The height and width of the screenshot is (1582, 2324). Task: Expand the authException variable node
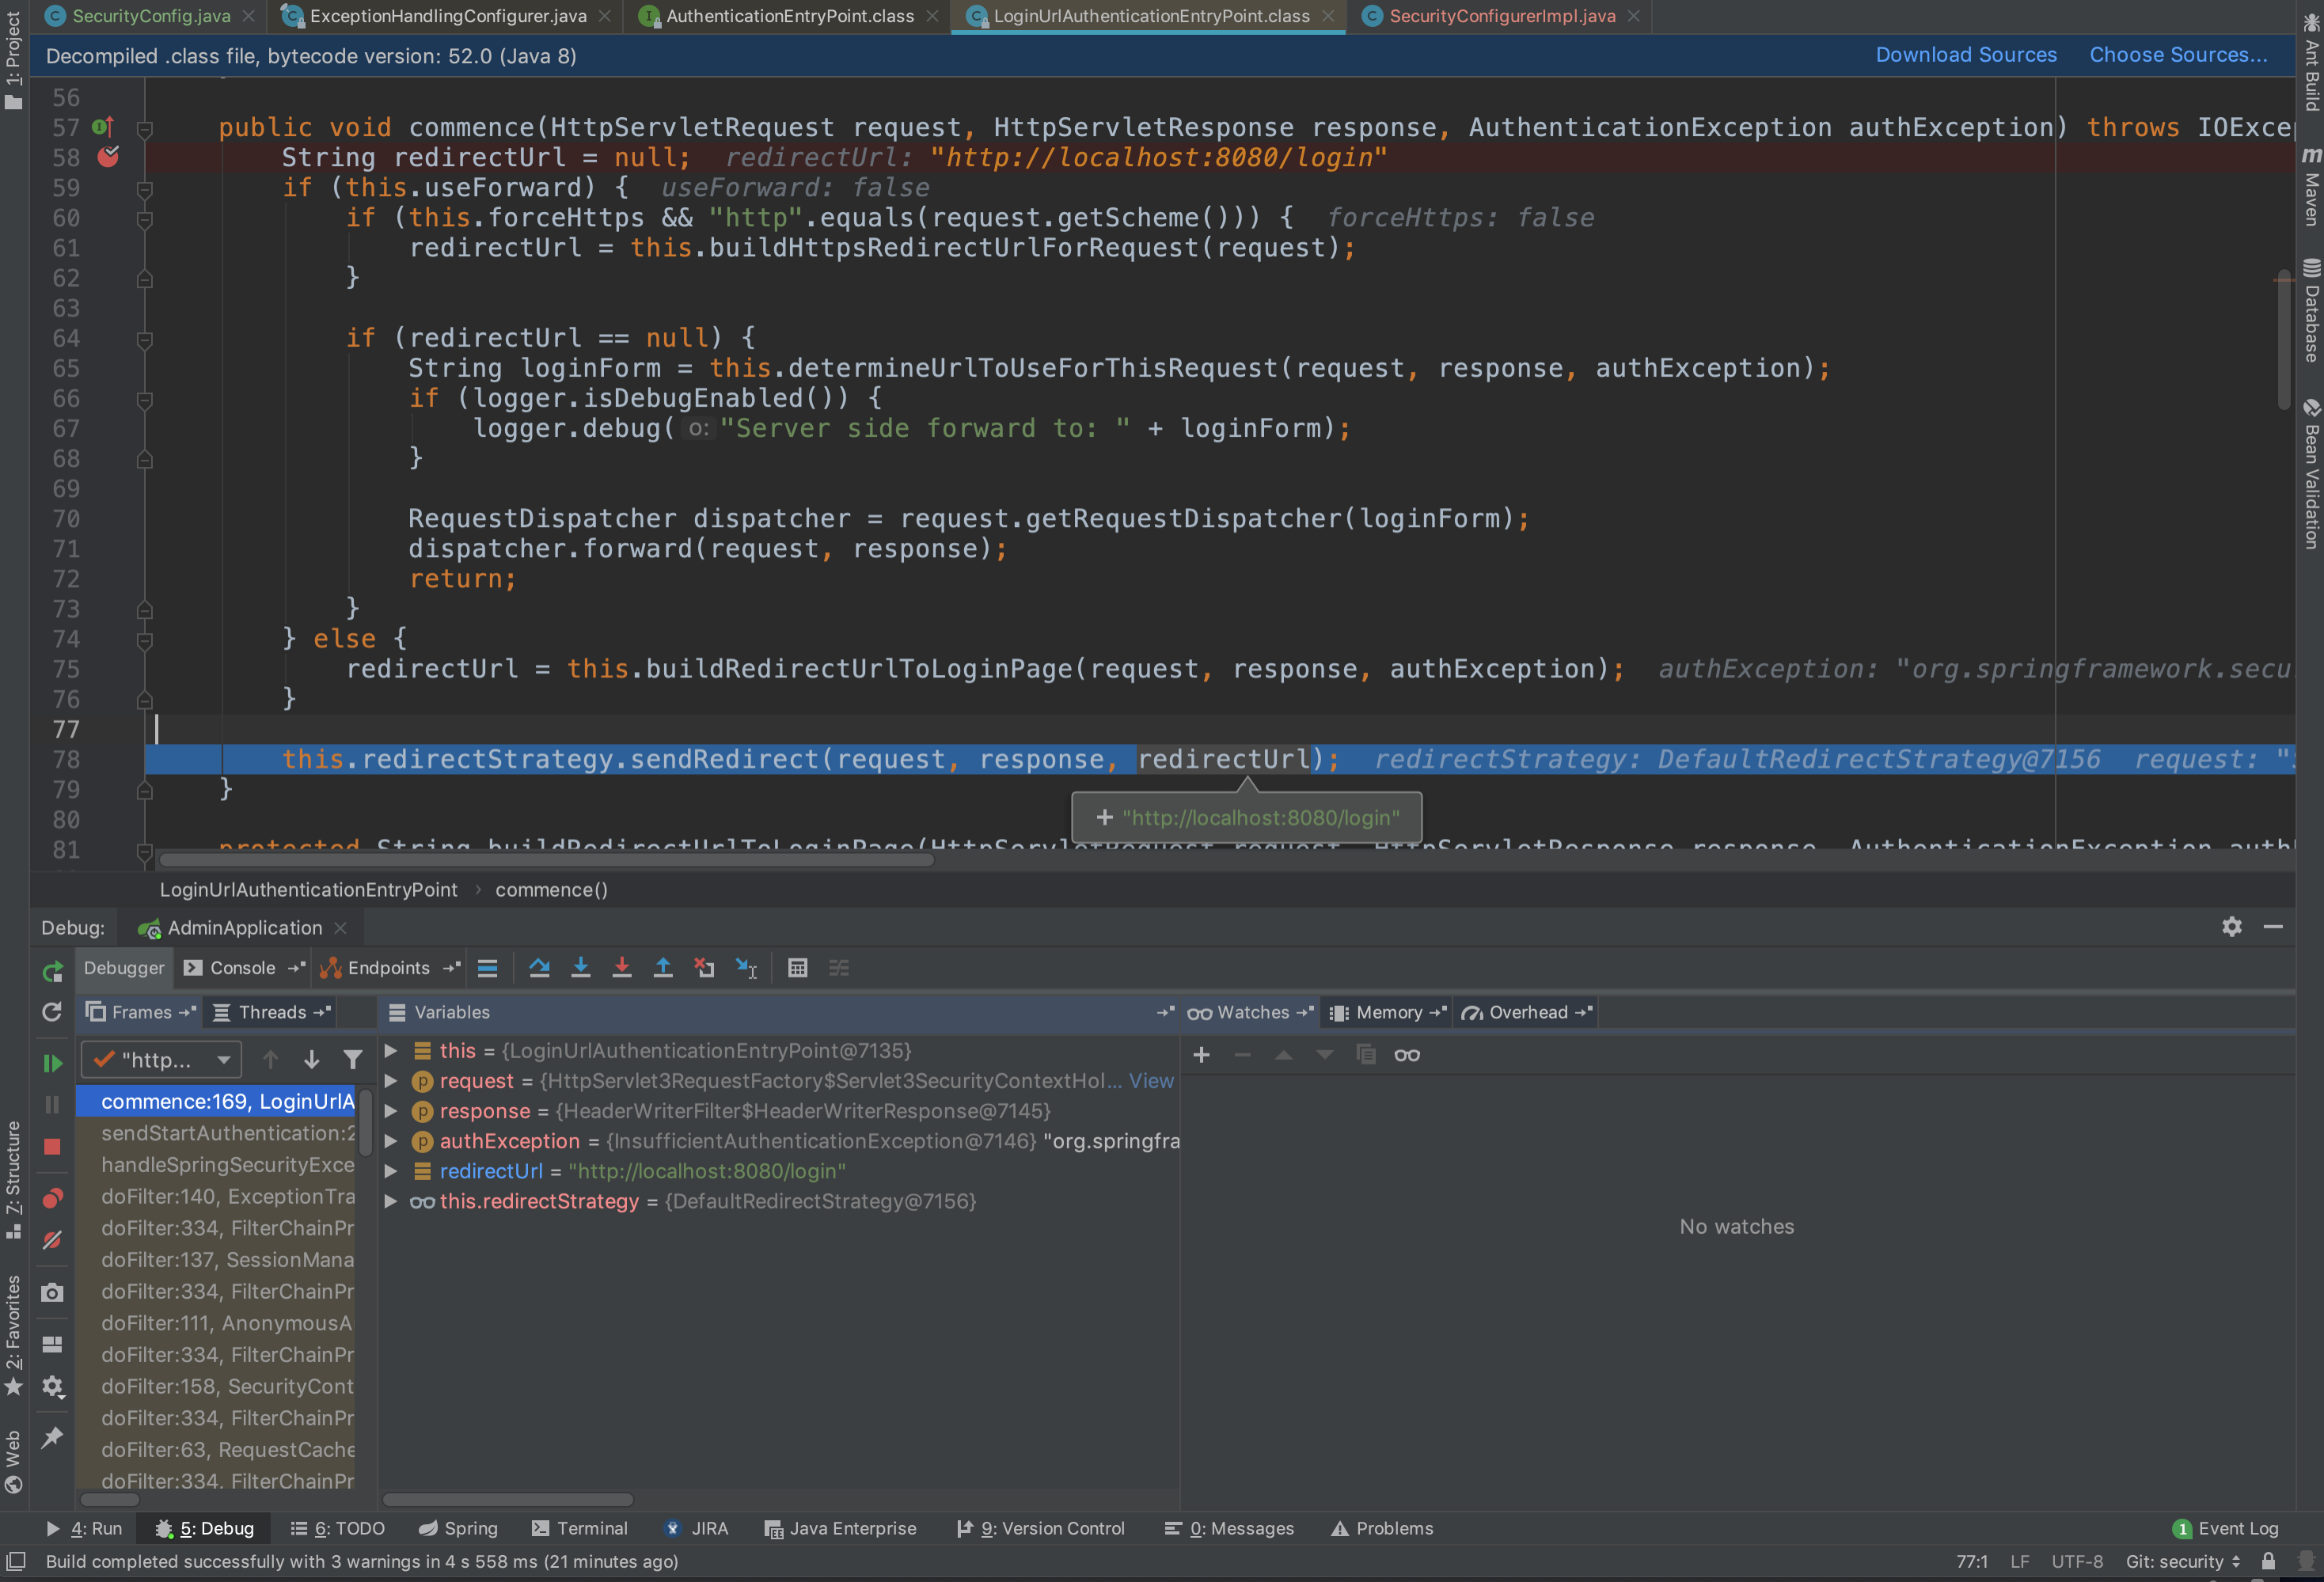click(391, 1141)
